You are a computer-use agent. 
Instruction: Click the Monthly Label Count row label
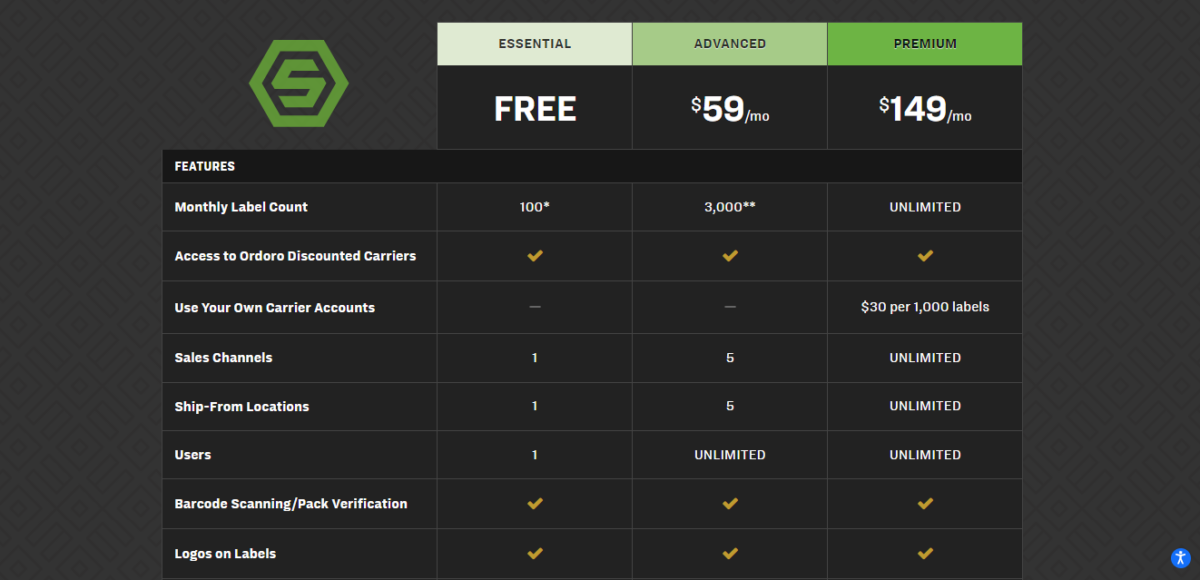(241, 207)
